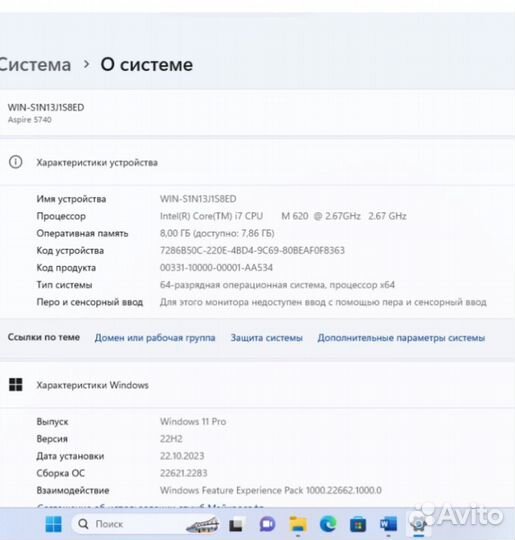This screenshot has height=540, width=515.
Task: Click the Перо и сенсорный ввод label
Action: pyautogui.click(x=90, y=302)
